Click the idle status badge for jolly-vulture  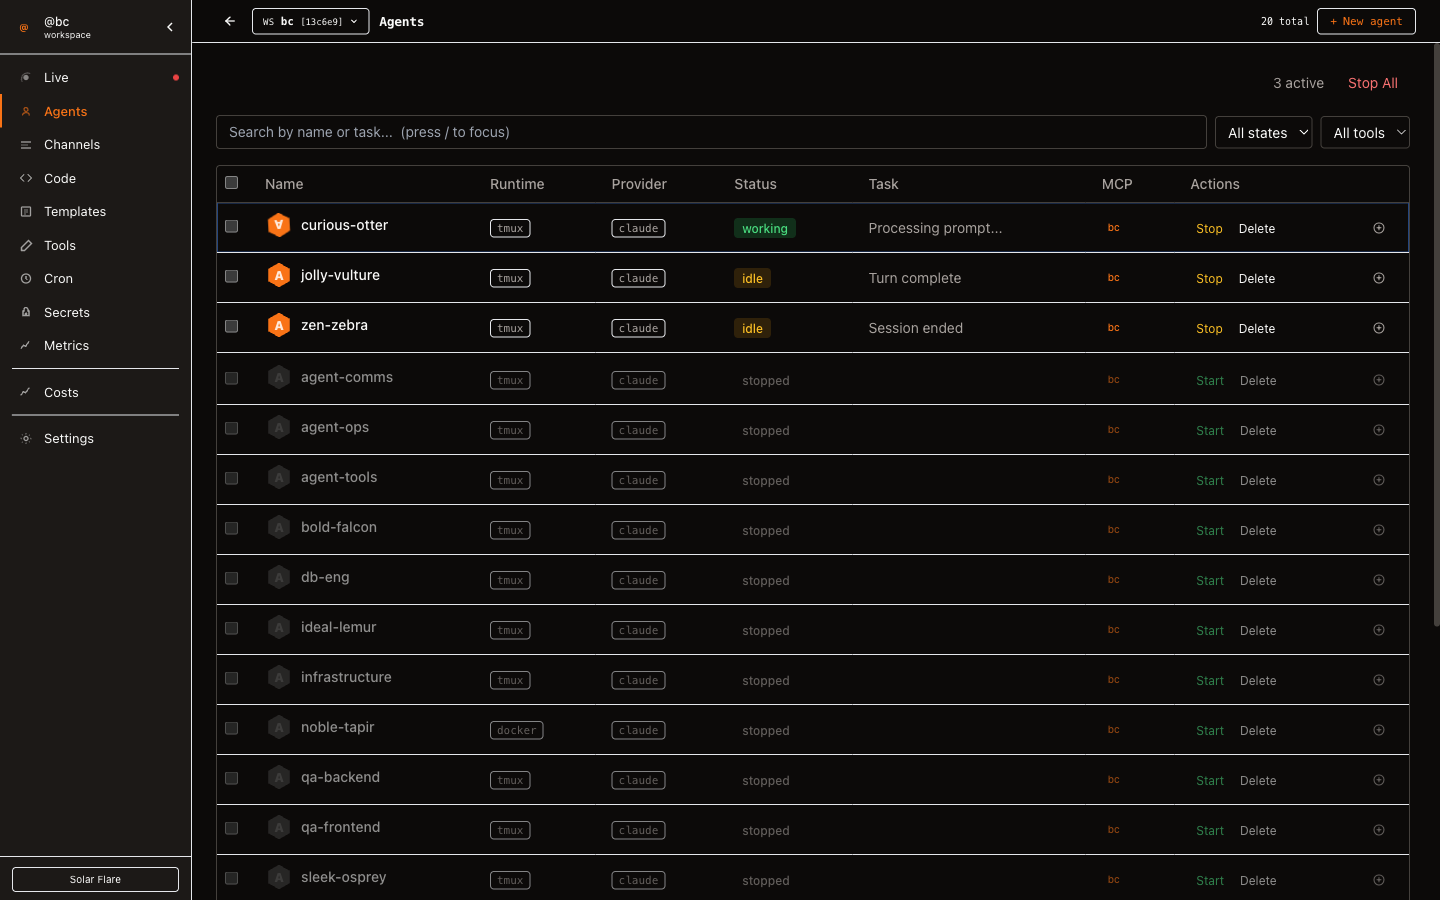tap(752, 278)
